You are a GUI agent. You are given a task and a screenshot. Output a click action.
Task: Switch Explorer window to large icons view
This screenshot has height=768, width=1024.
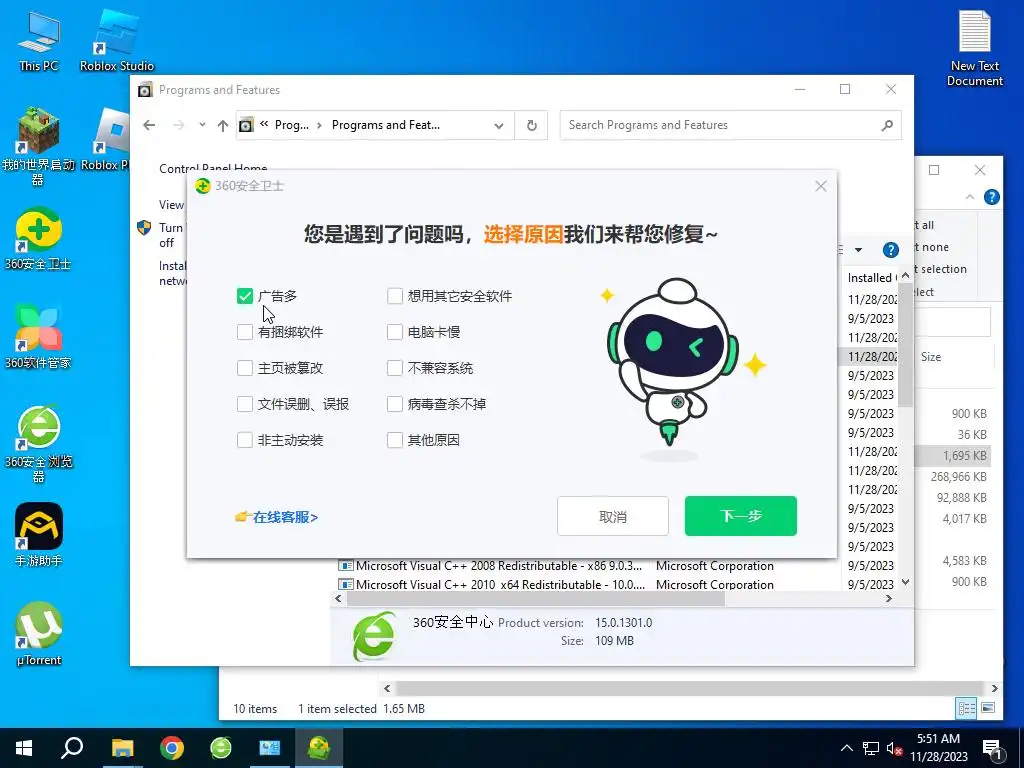[988, 708]
